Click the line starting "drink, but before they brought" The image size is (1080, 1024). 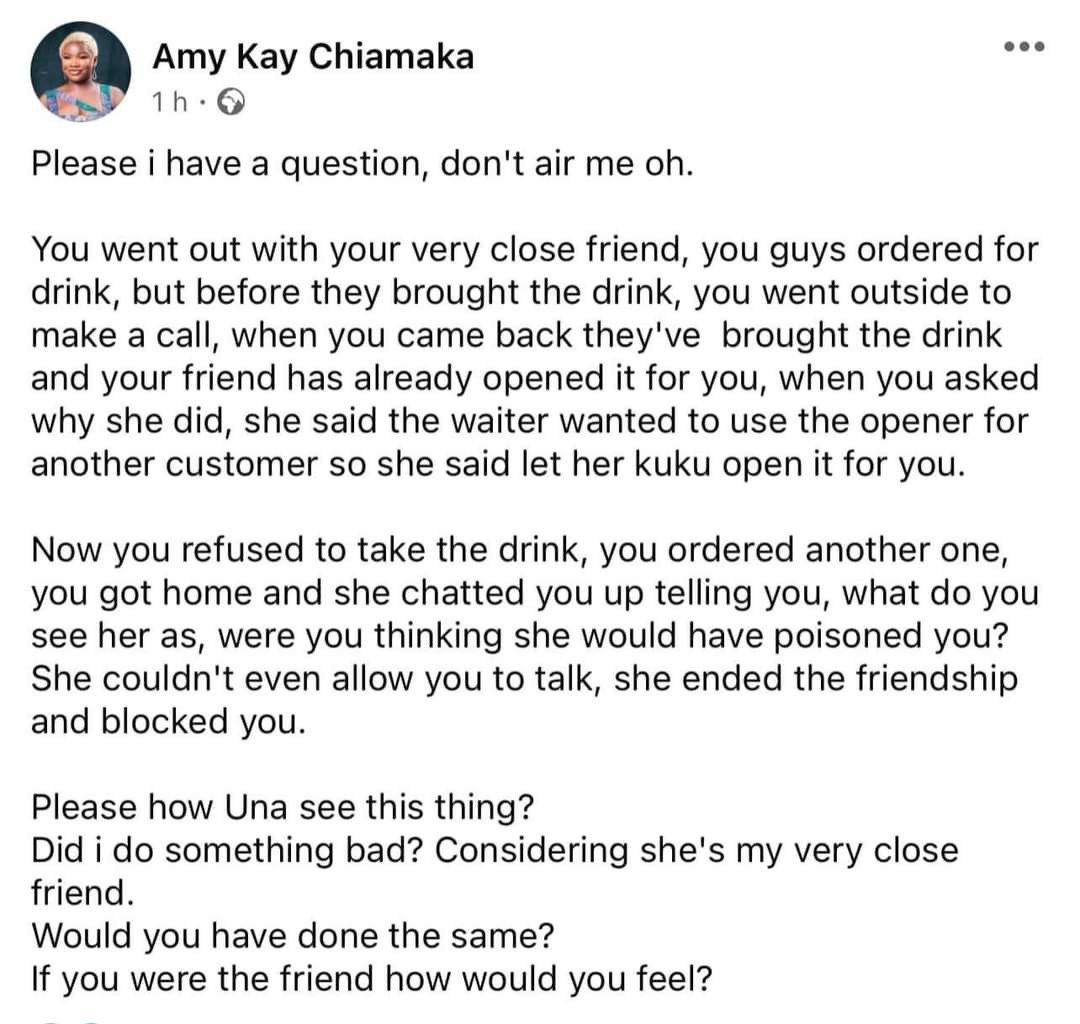[521, 293]
